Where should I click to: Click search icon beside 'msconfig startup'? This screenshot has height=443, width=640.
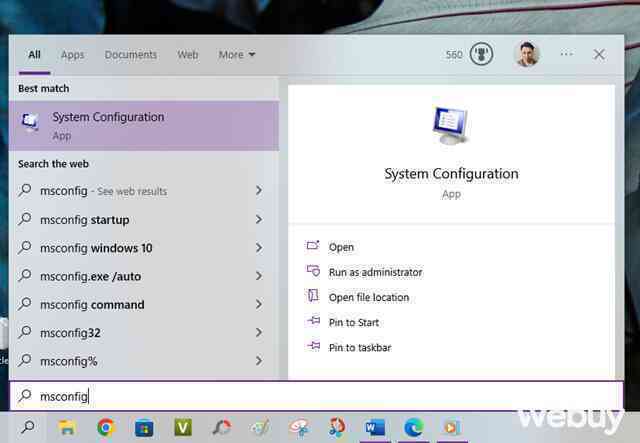(24, 219)
